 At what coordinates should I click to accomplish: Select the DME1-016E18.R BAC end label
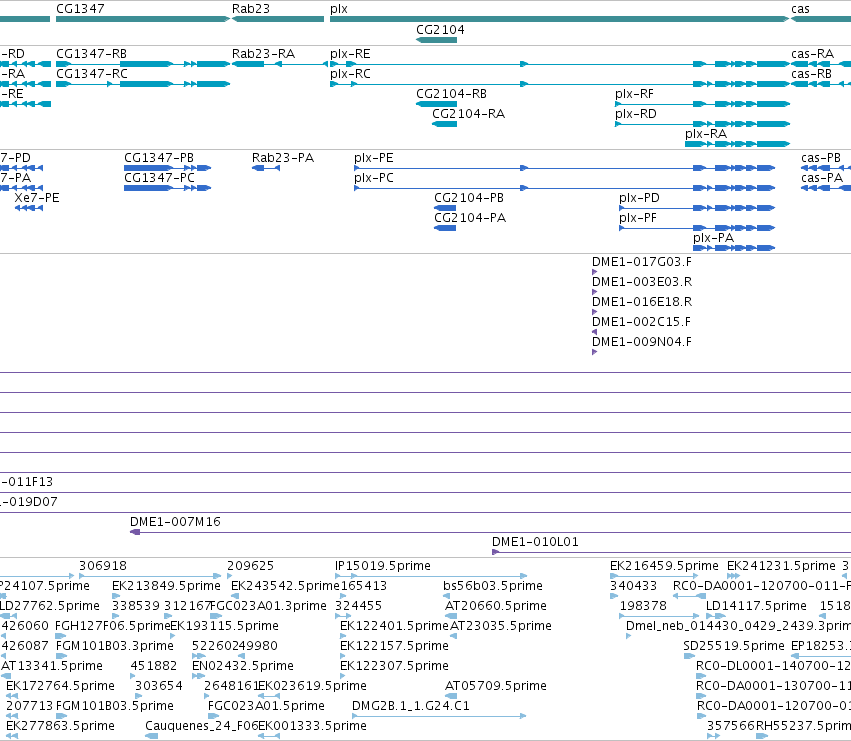tap(642, 302)
